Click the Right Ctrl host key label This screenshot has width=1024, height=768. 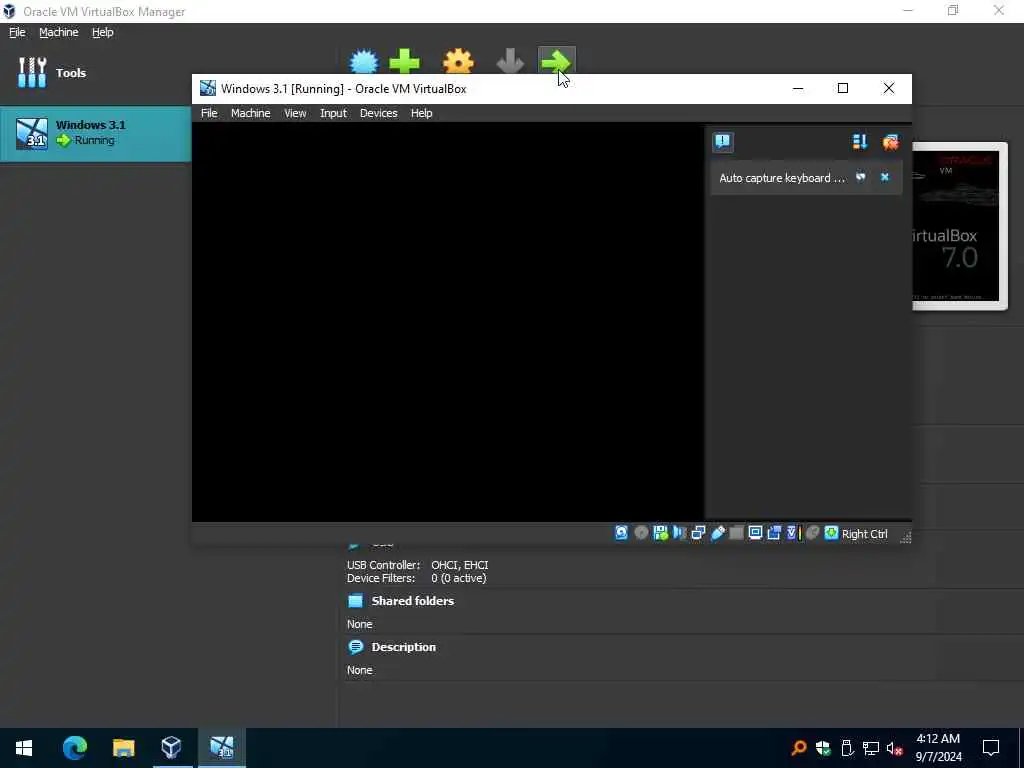pos(864,534)
